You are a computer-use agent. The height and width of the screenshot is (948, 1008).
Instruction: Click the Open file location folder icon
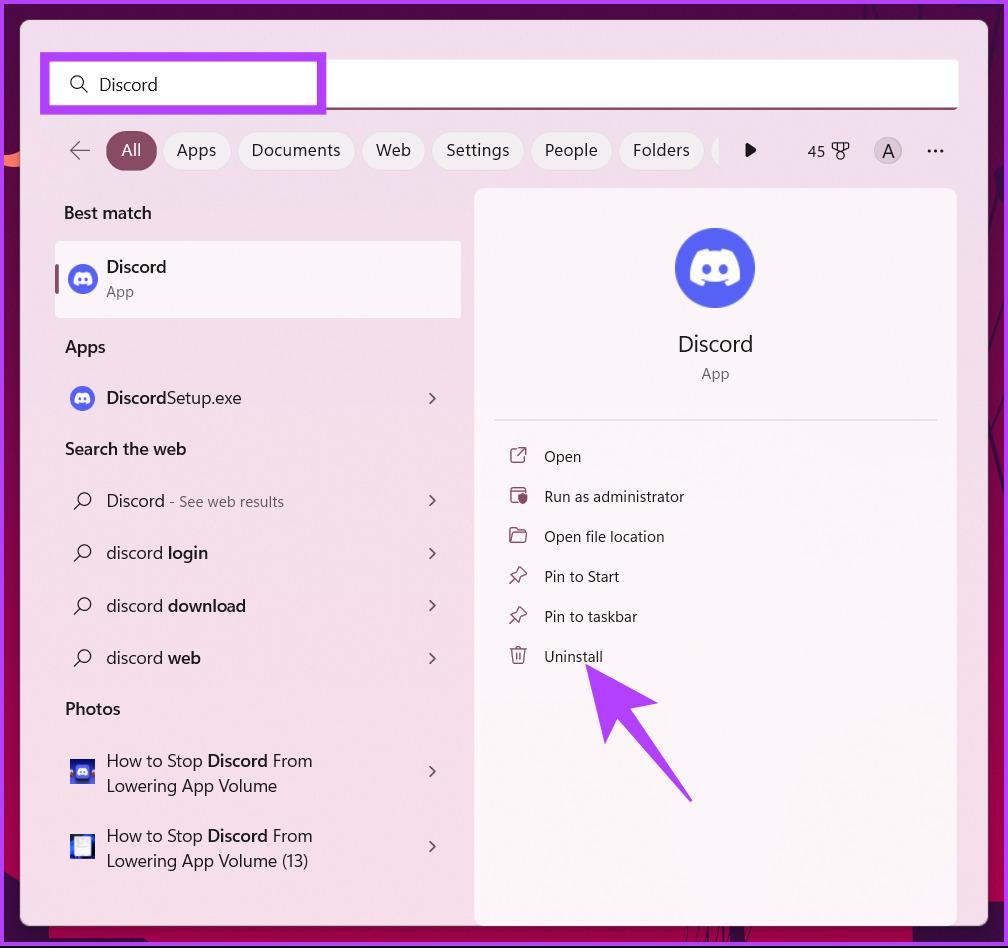pos(518,535)
